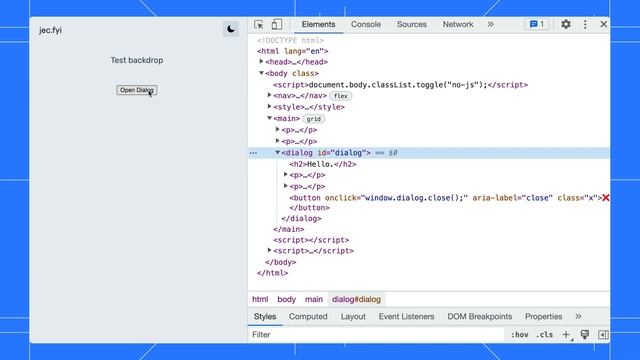Toggle :hov element state panel
This screenshot has width=640, height=360.
520,335
